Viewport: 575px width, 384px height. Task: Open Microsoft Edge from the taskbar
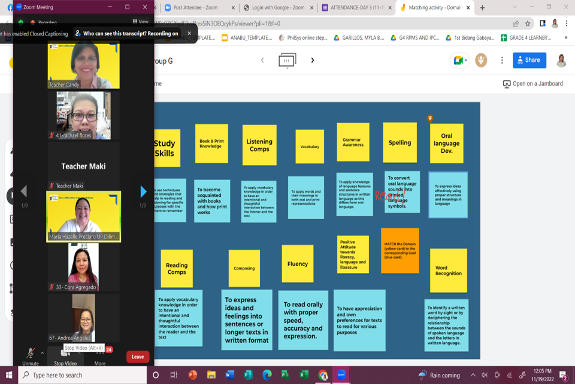pos(267,375)
